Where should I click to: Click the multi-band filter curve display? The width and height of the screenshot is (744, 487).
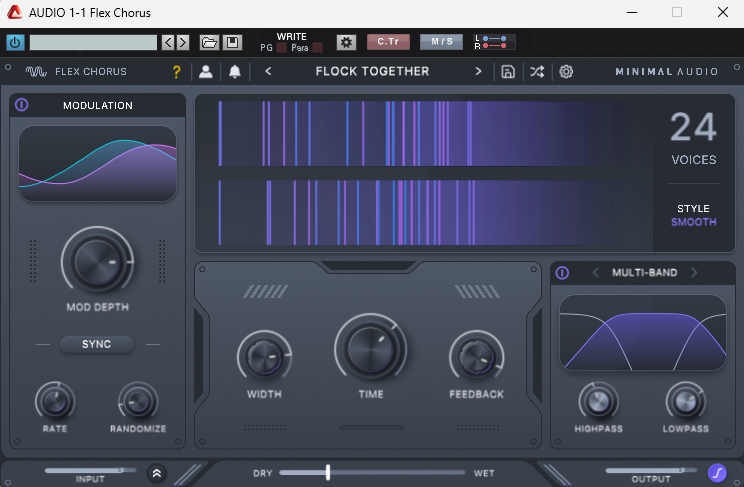tap(643, 332)
